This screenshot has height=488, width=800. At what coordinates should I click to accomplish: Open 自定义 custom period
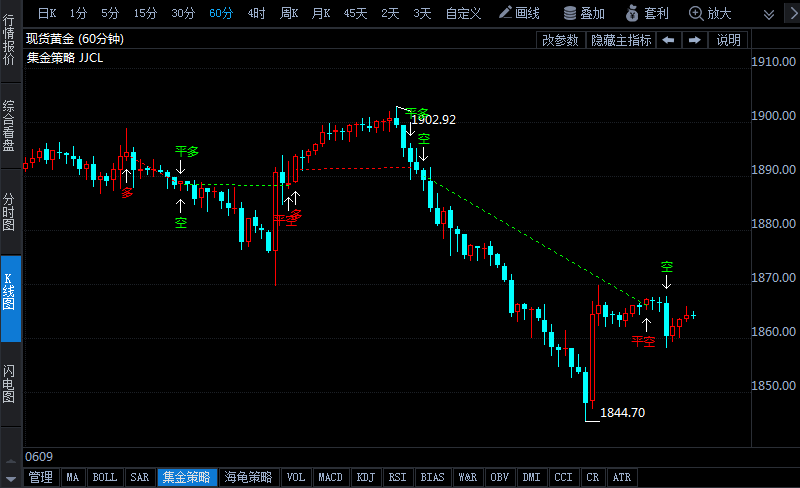click(x=463, y=13)
